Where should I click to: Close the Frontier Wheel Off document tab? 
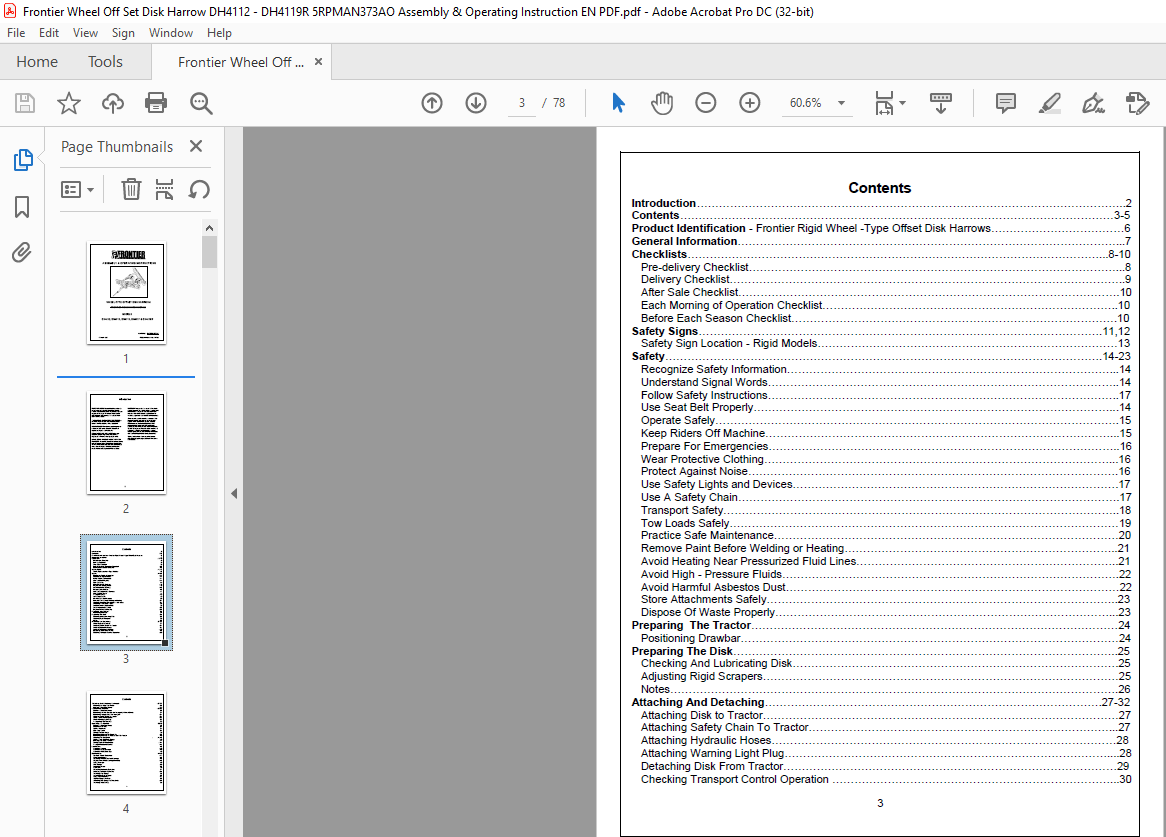click(x=318, y=62)
